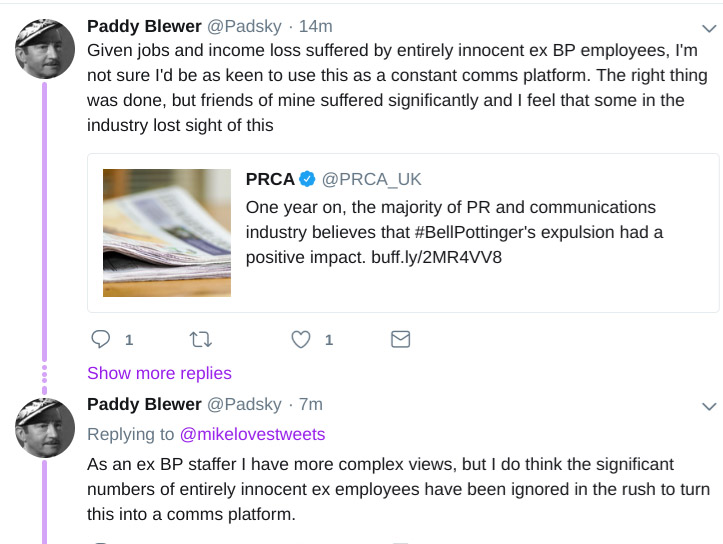This screenshot has height=544, width=723.
Task: Expand the second tweet's options chevron
Action: tap(709, 406)
